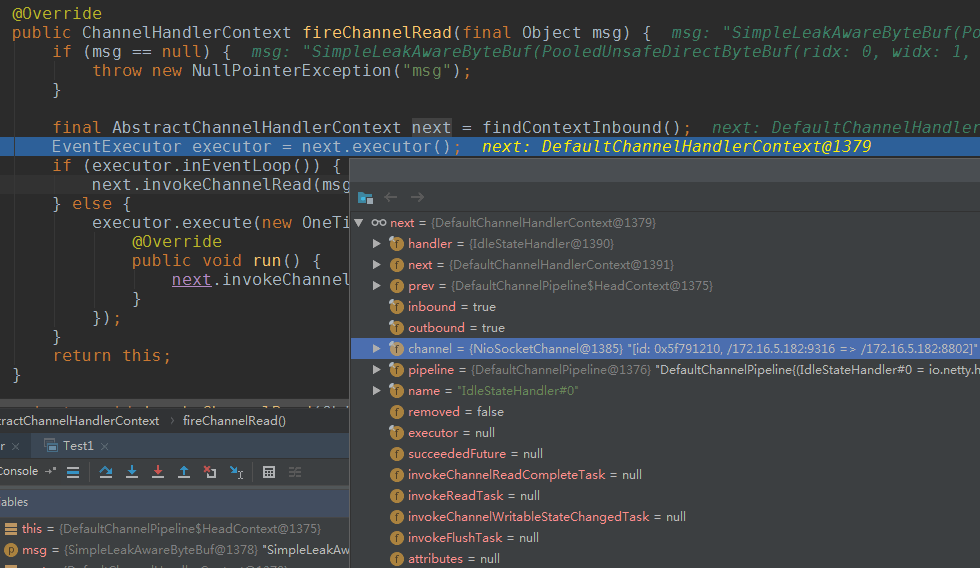Image resolution: width=980 pixels, height=568 pixels.
Task: Click the field icon beside handler
Action: click(x=396, y=244)
